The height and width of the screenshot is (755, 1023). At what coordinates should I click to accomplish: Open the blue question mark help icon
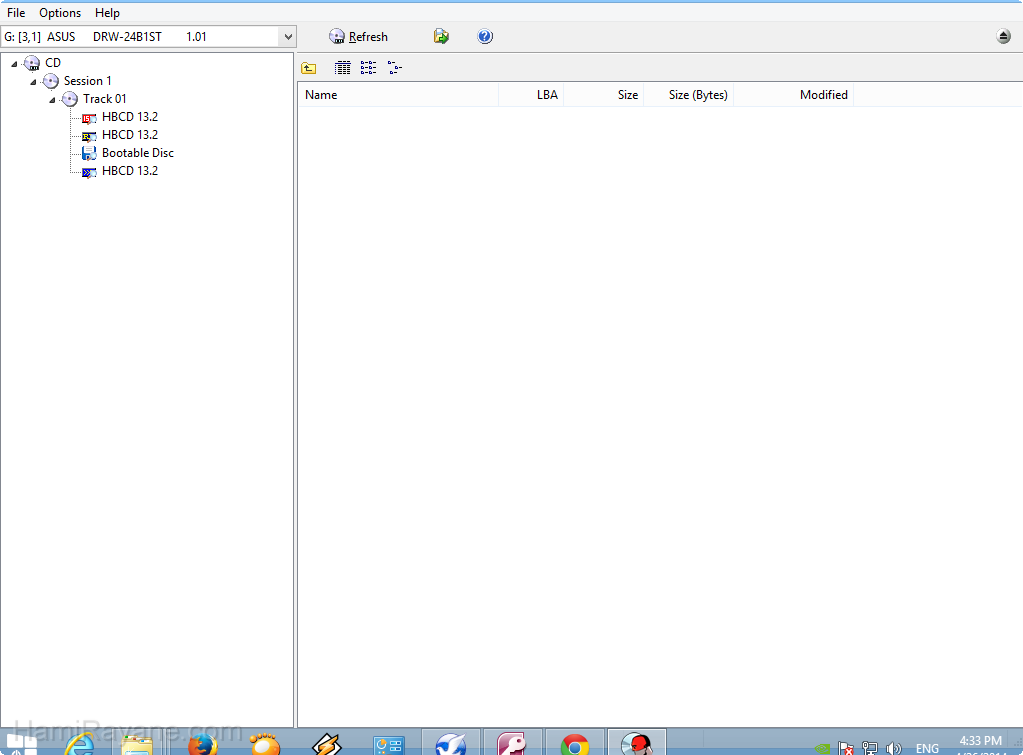[x=485, y=37]
